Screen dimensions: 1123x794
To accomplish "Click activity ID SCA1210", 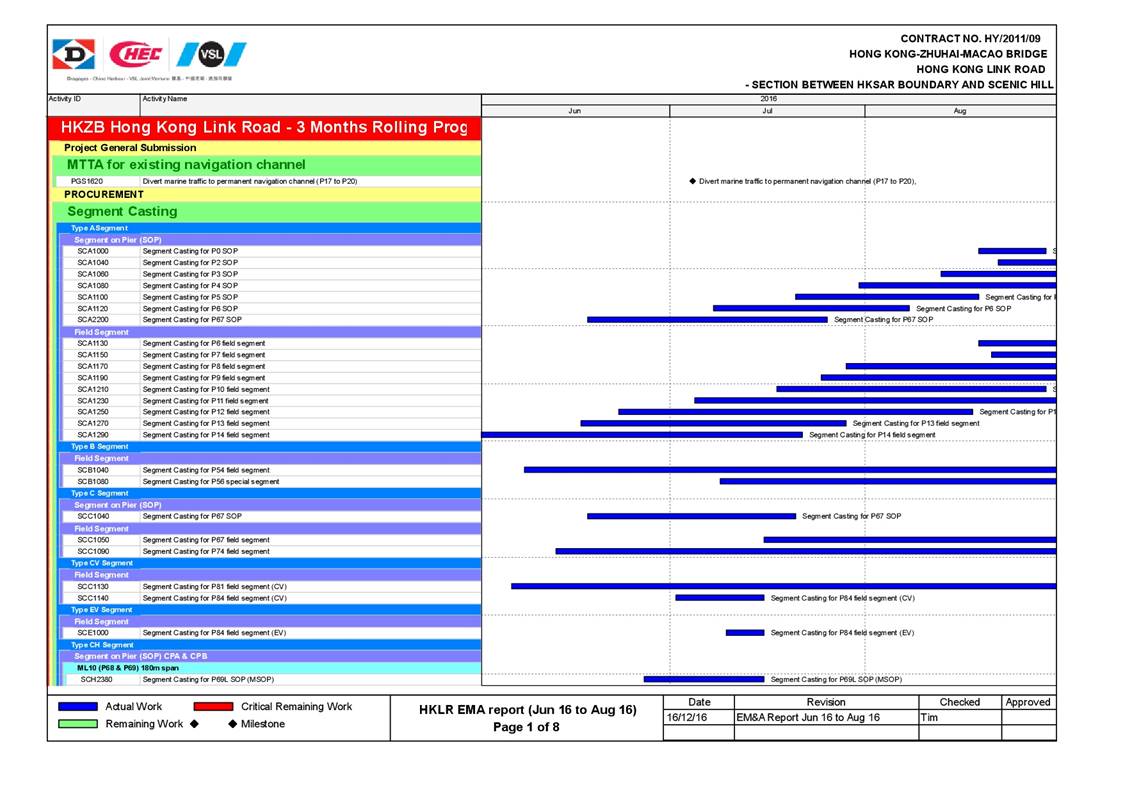I will [93, 389].
